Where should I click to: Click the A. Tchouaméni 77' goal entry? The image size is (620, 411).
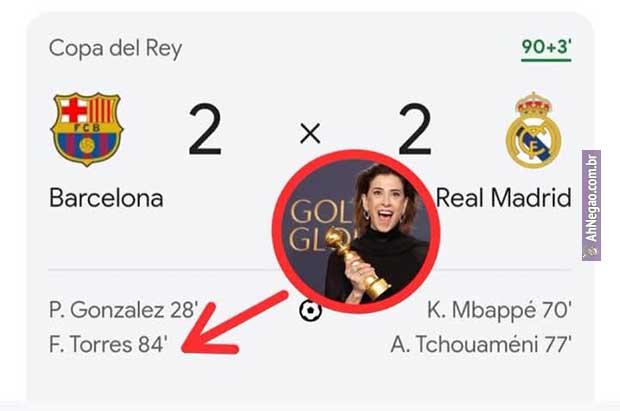[481, 345]
